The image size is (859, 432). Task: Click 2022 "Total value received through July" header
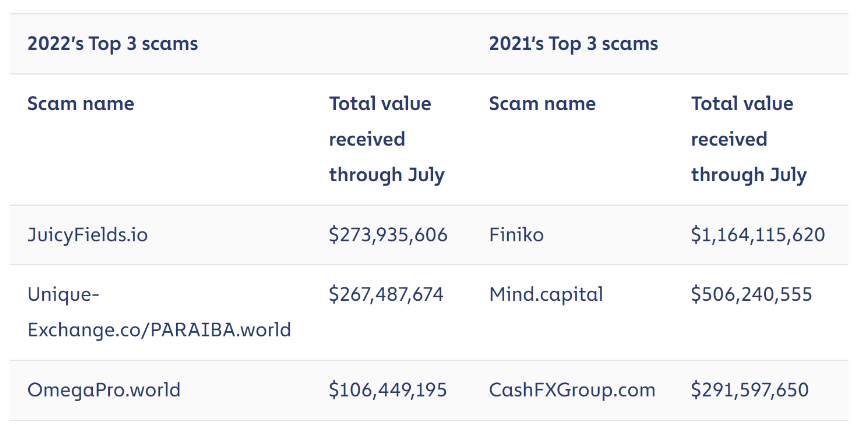pyautogui.click(x=386, y=139)
